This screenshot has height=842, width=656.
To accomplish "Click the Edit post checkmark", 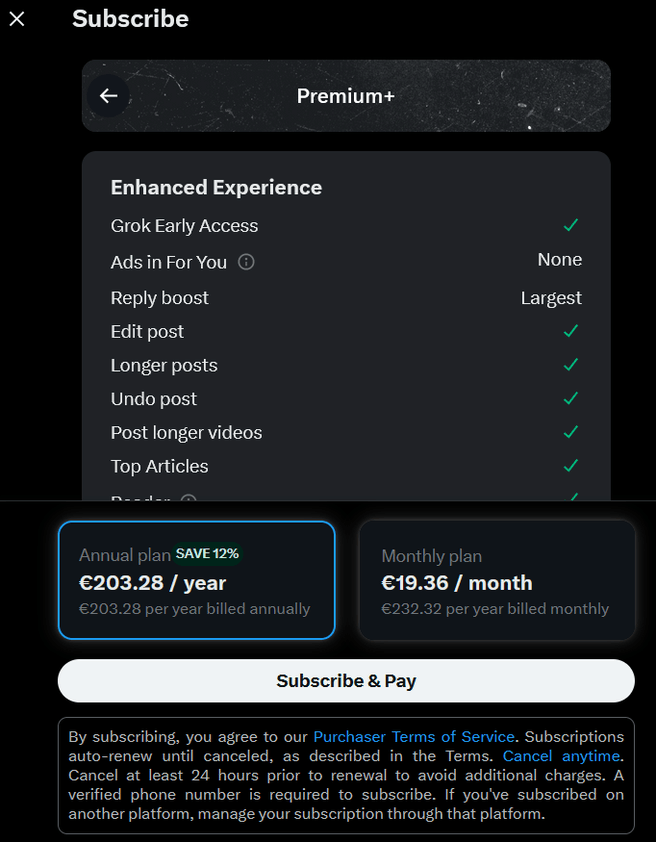I will [571, 331].
